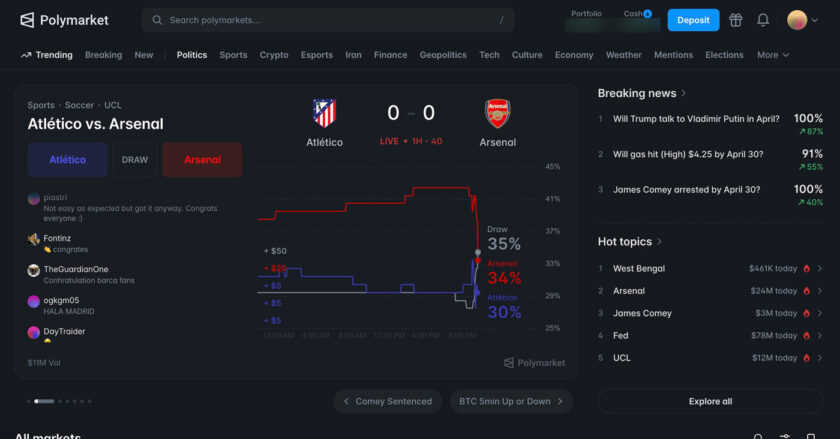
Task: Select the Atlético outcome button
Action: click(x=67, y=160)
